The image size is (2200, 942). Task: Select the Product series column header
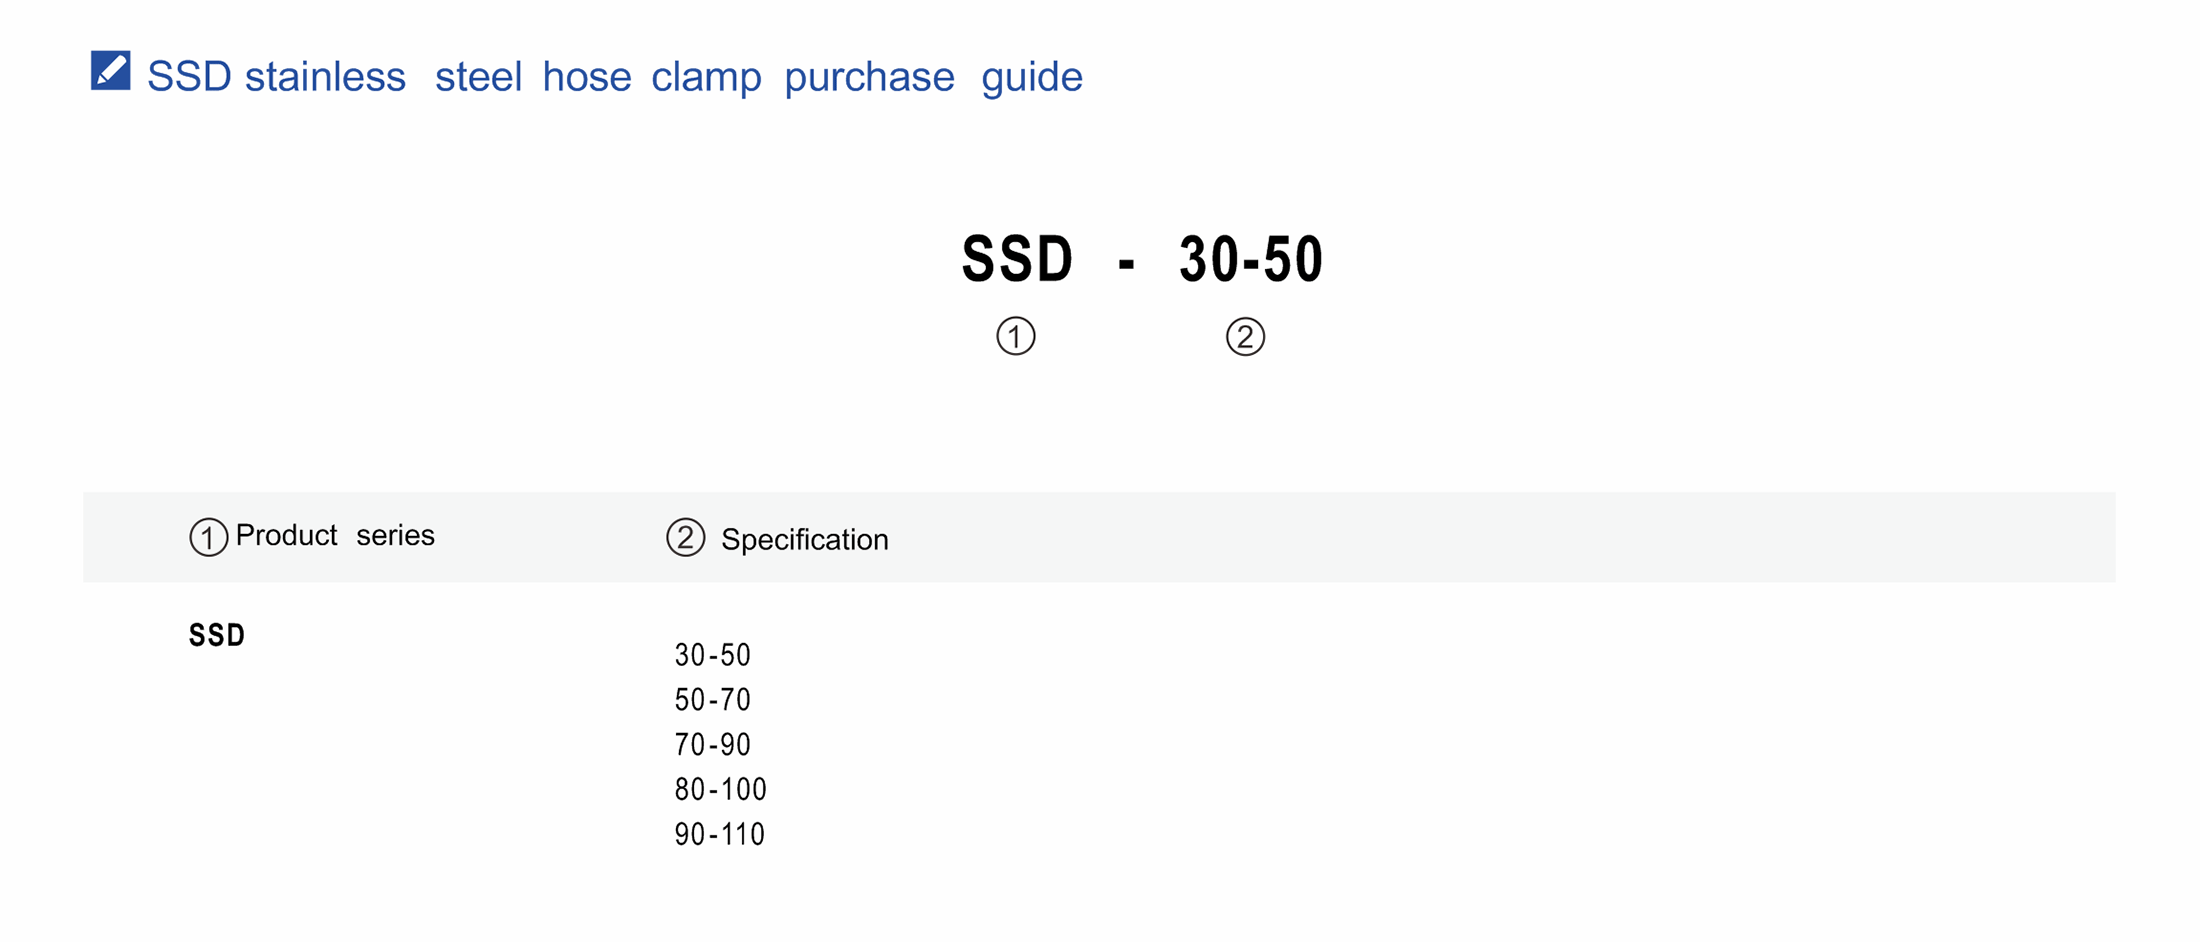[x=335, y=536]
